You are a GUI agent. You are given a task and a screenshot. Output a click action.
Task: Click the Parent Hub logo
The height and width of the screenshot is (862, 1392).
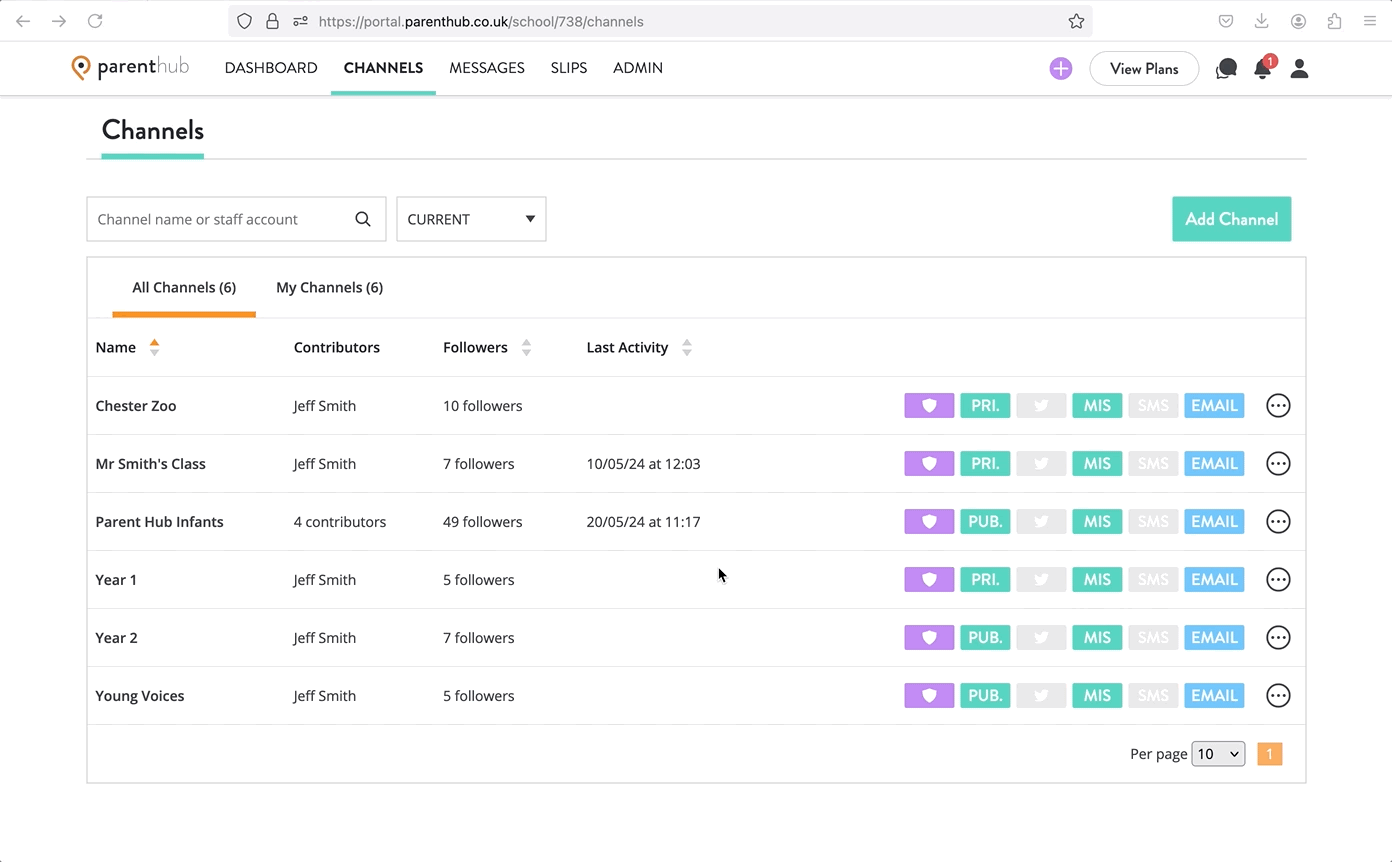(130, 68)
